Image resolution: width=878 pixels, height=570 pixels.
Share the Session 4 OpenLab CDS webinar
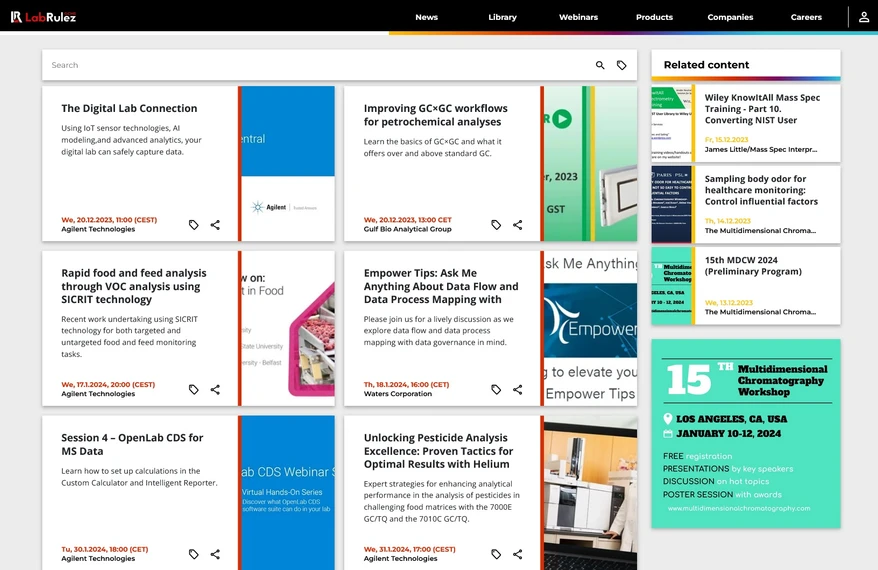(215, 554)
